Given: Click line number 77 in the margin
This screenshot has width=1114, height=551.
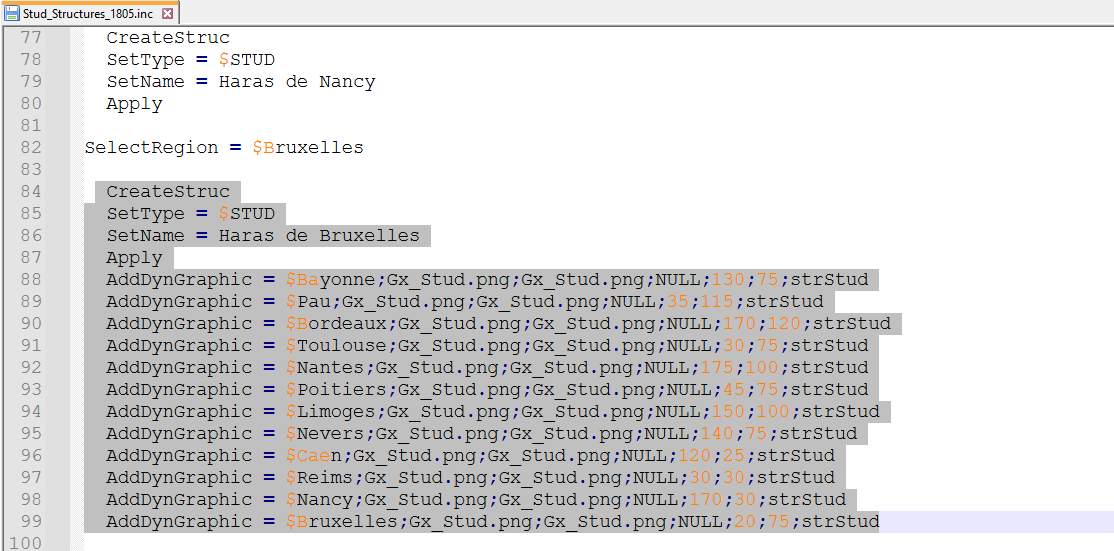Looking at the screenshot, I should point(31,37).
